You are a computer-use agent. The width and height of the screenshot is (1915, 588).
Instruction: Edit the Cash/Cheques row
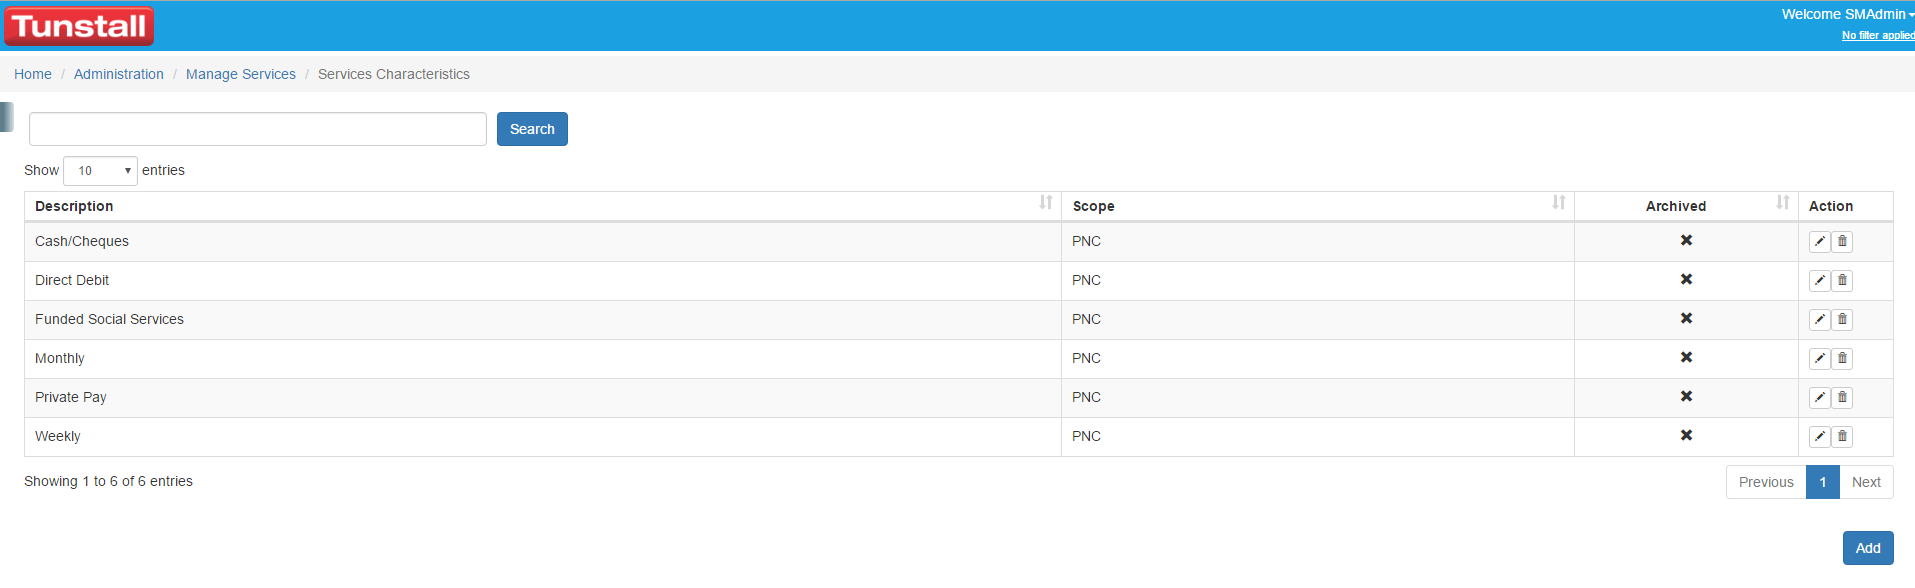point(1820,241)
